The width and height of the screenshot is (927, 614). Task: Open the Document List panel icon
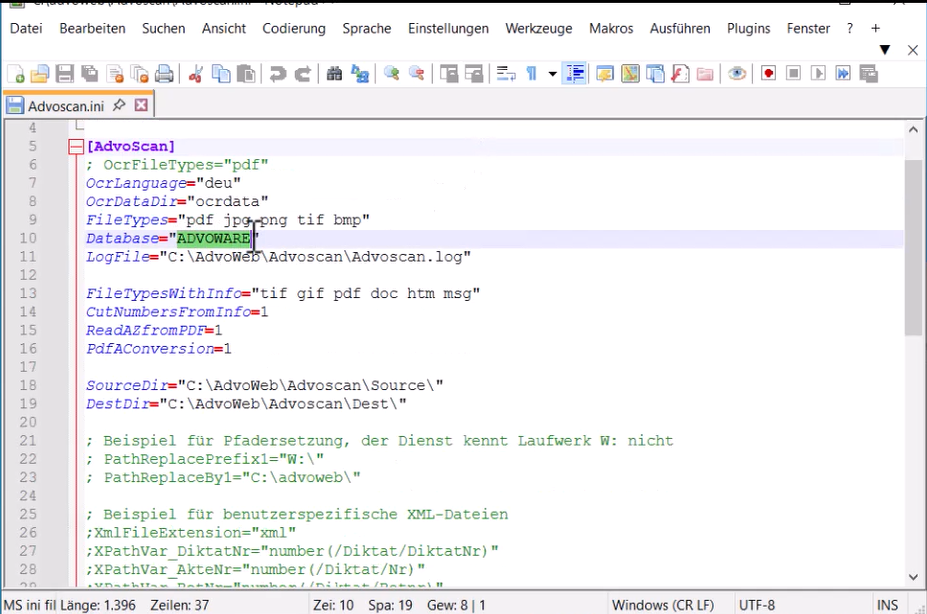click(x=655, y=74)
